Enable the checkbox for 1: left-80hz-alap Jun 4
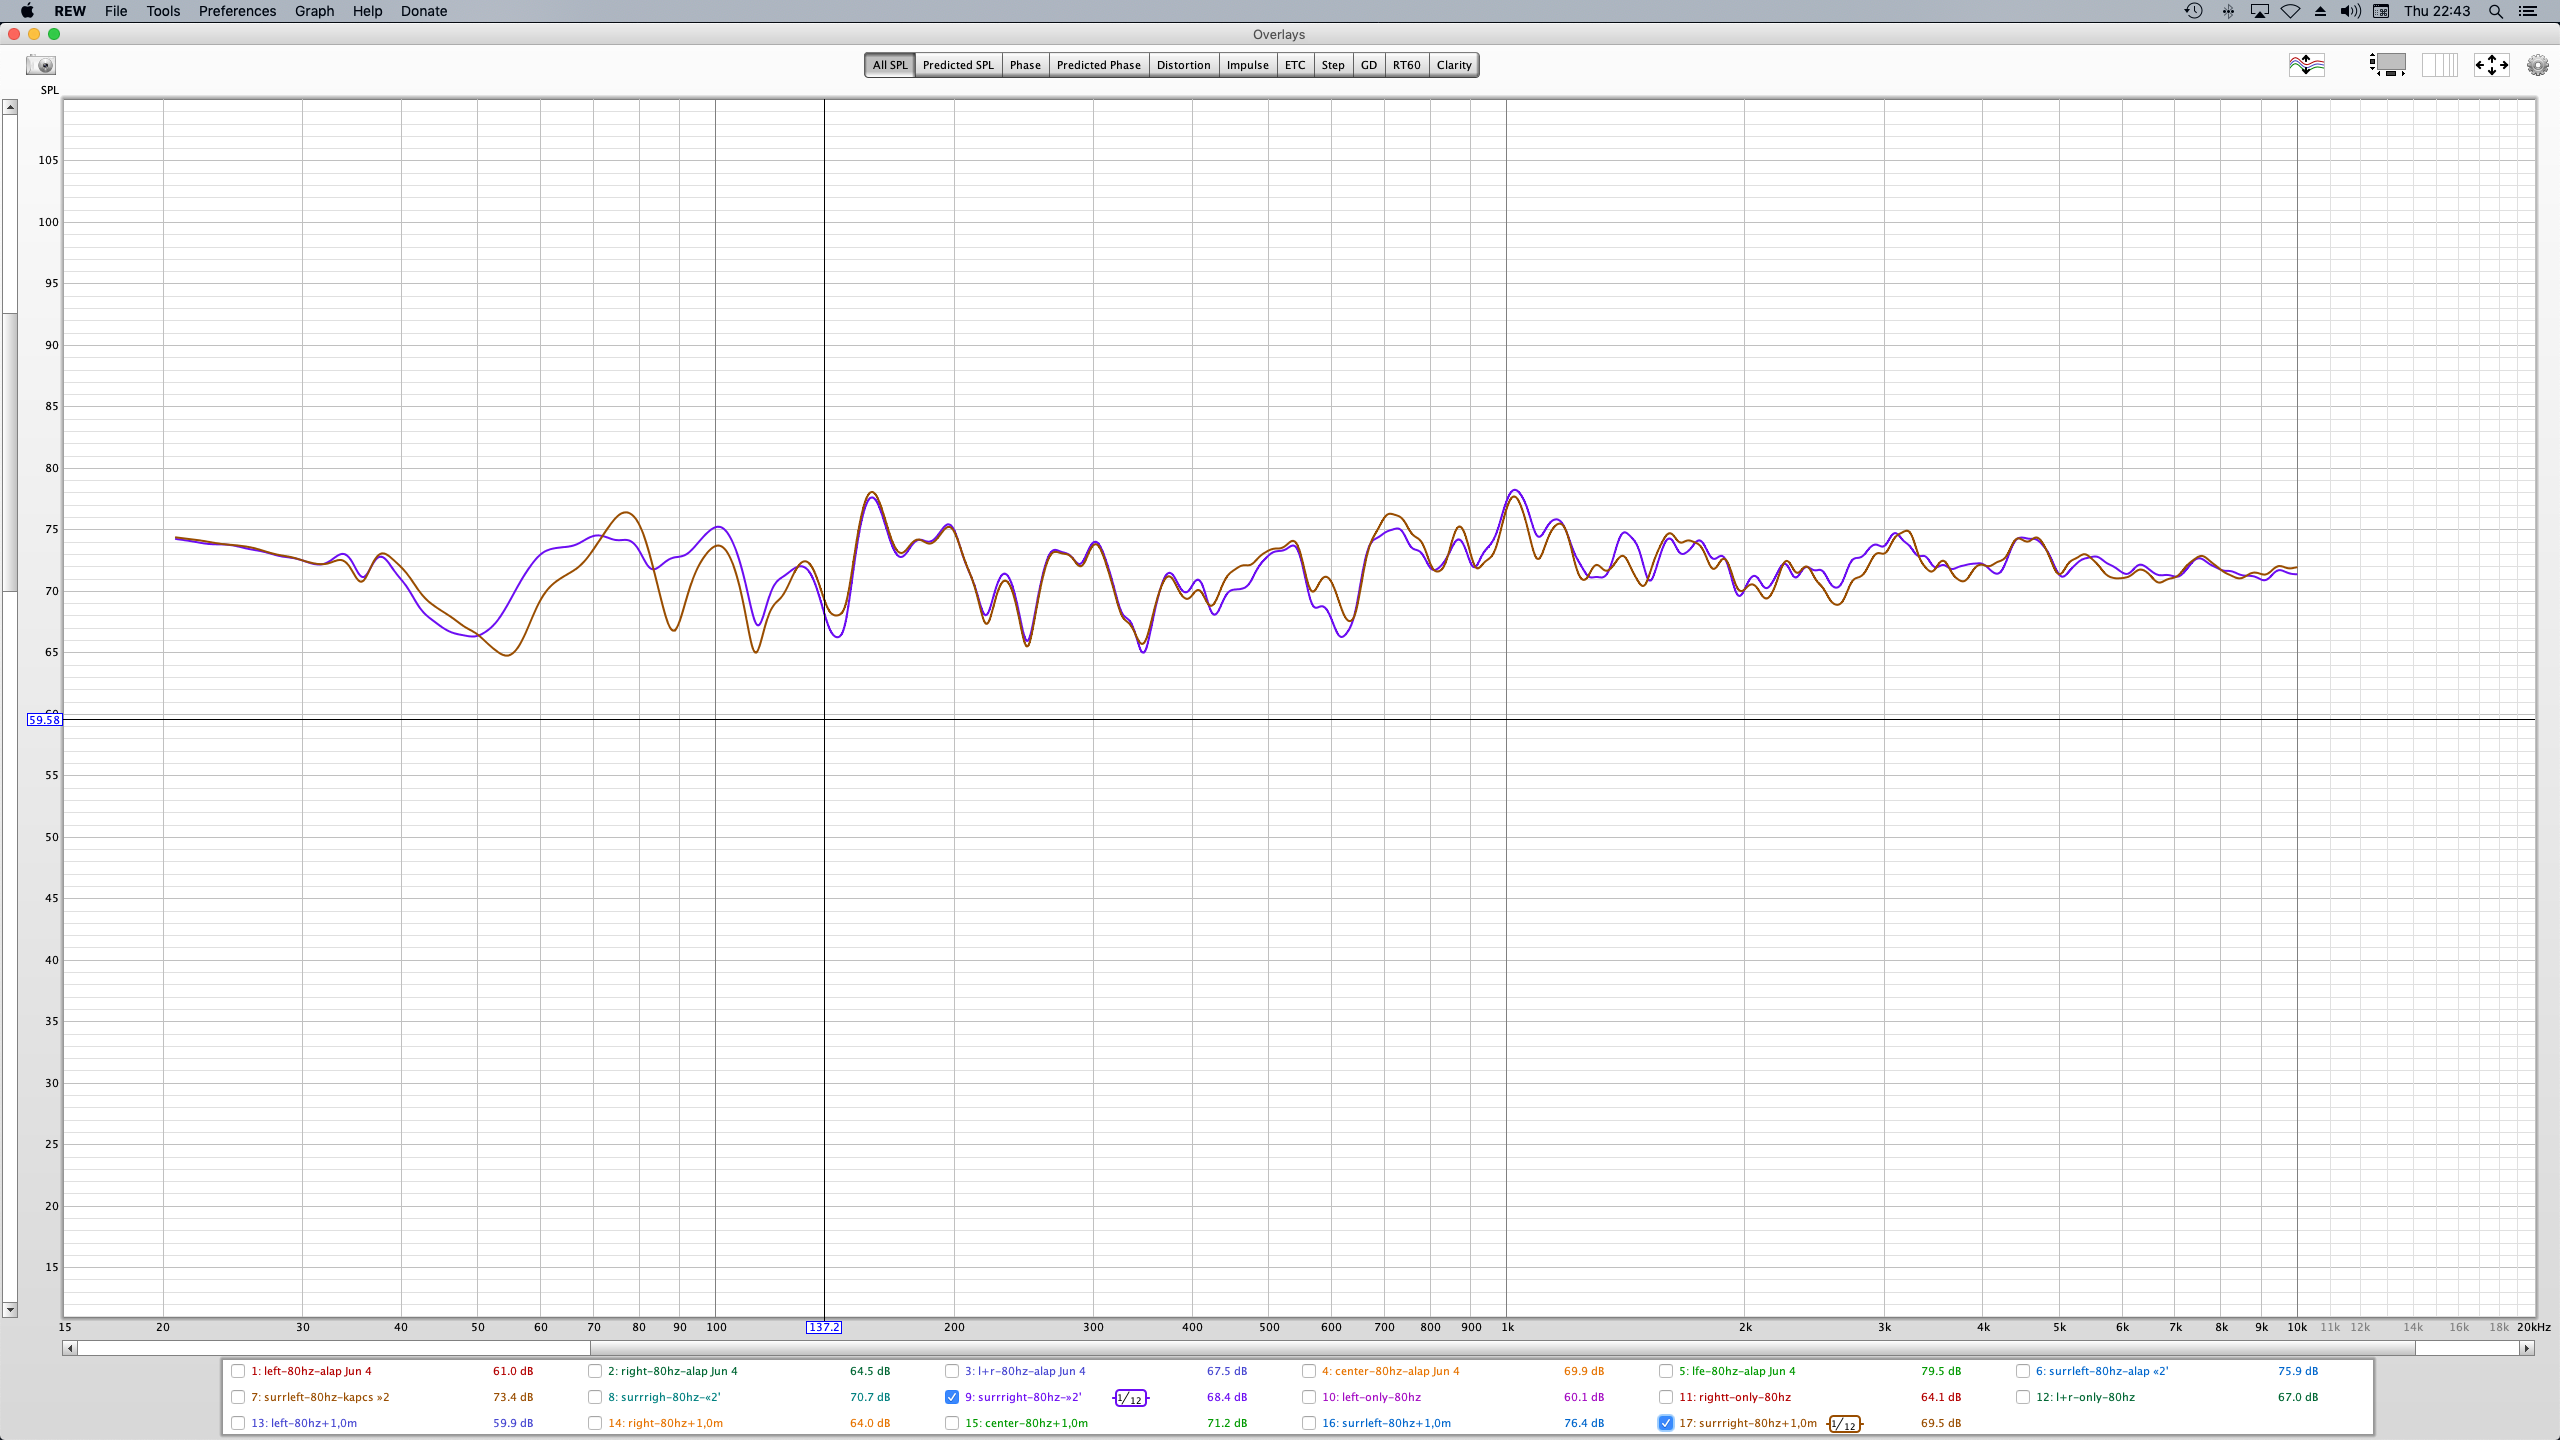The height and width of the screenshot is (1440, 2560). pyautogui.click(x=237, y=1371)
